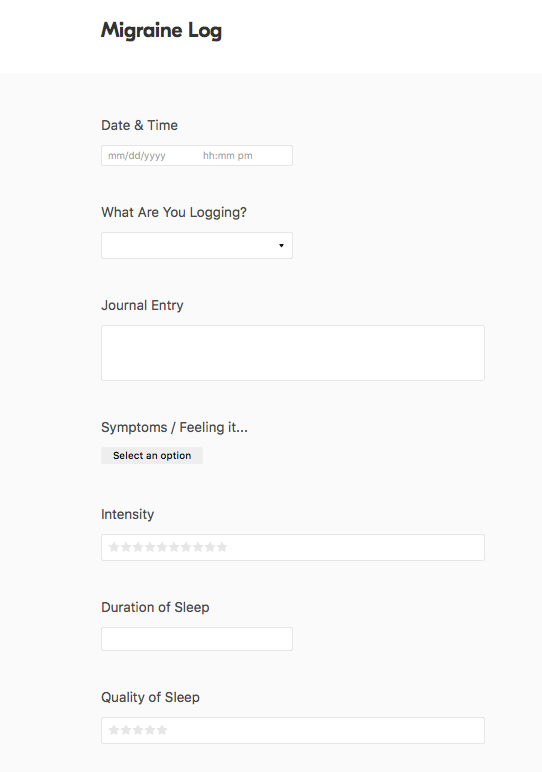The height and width of the screenshot is (772, 542).
Task: Focus the mm/dd/yyyy date field
Action: tap(137, 156)
